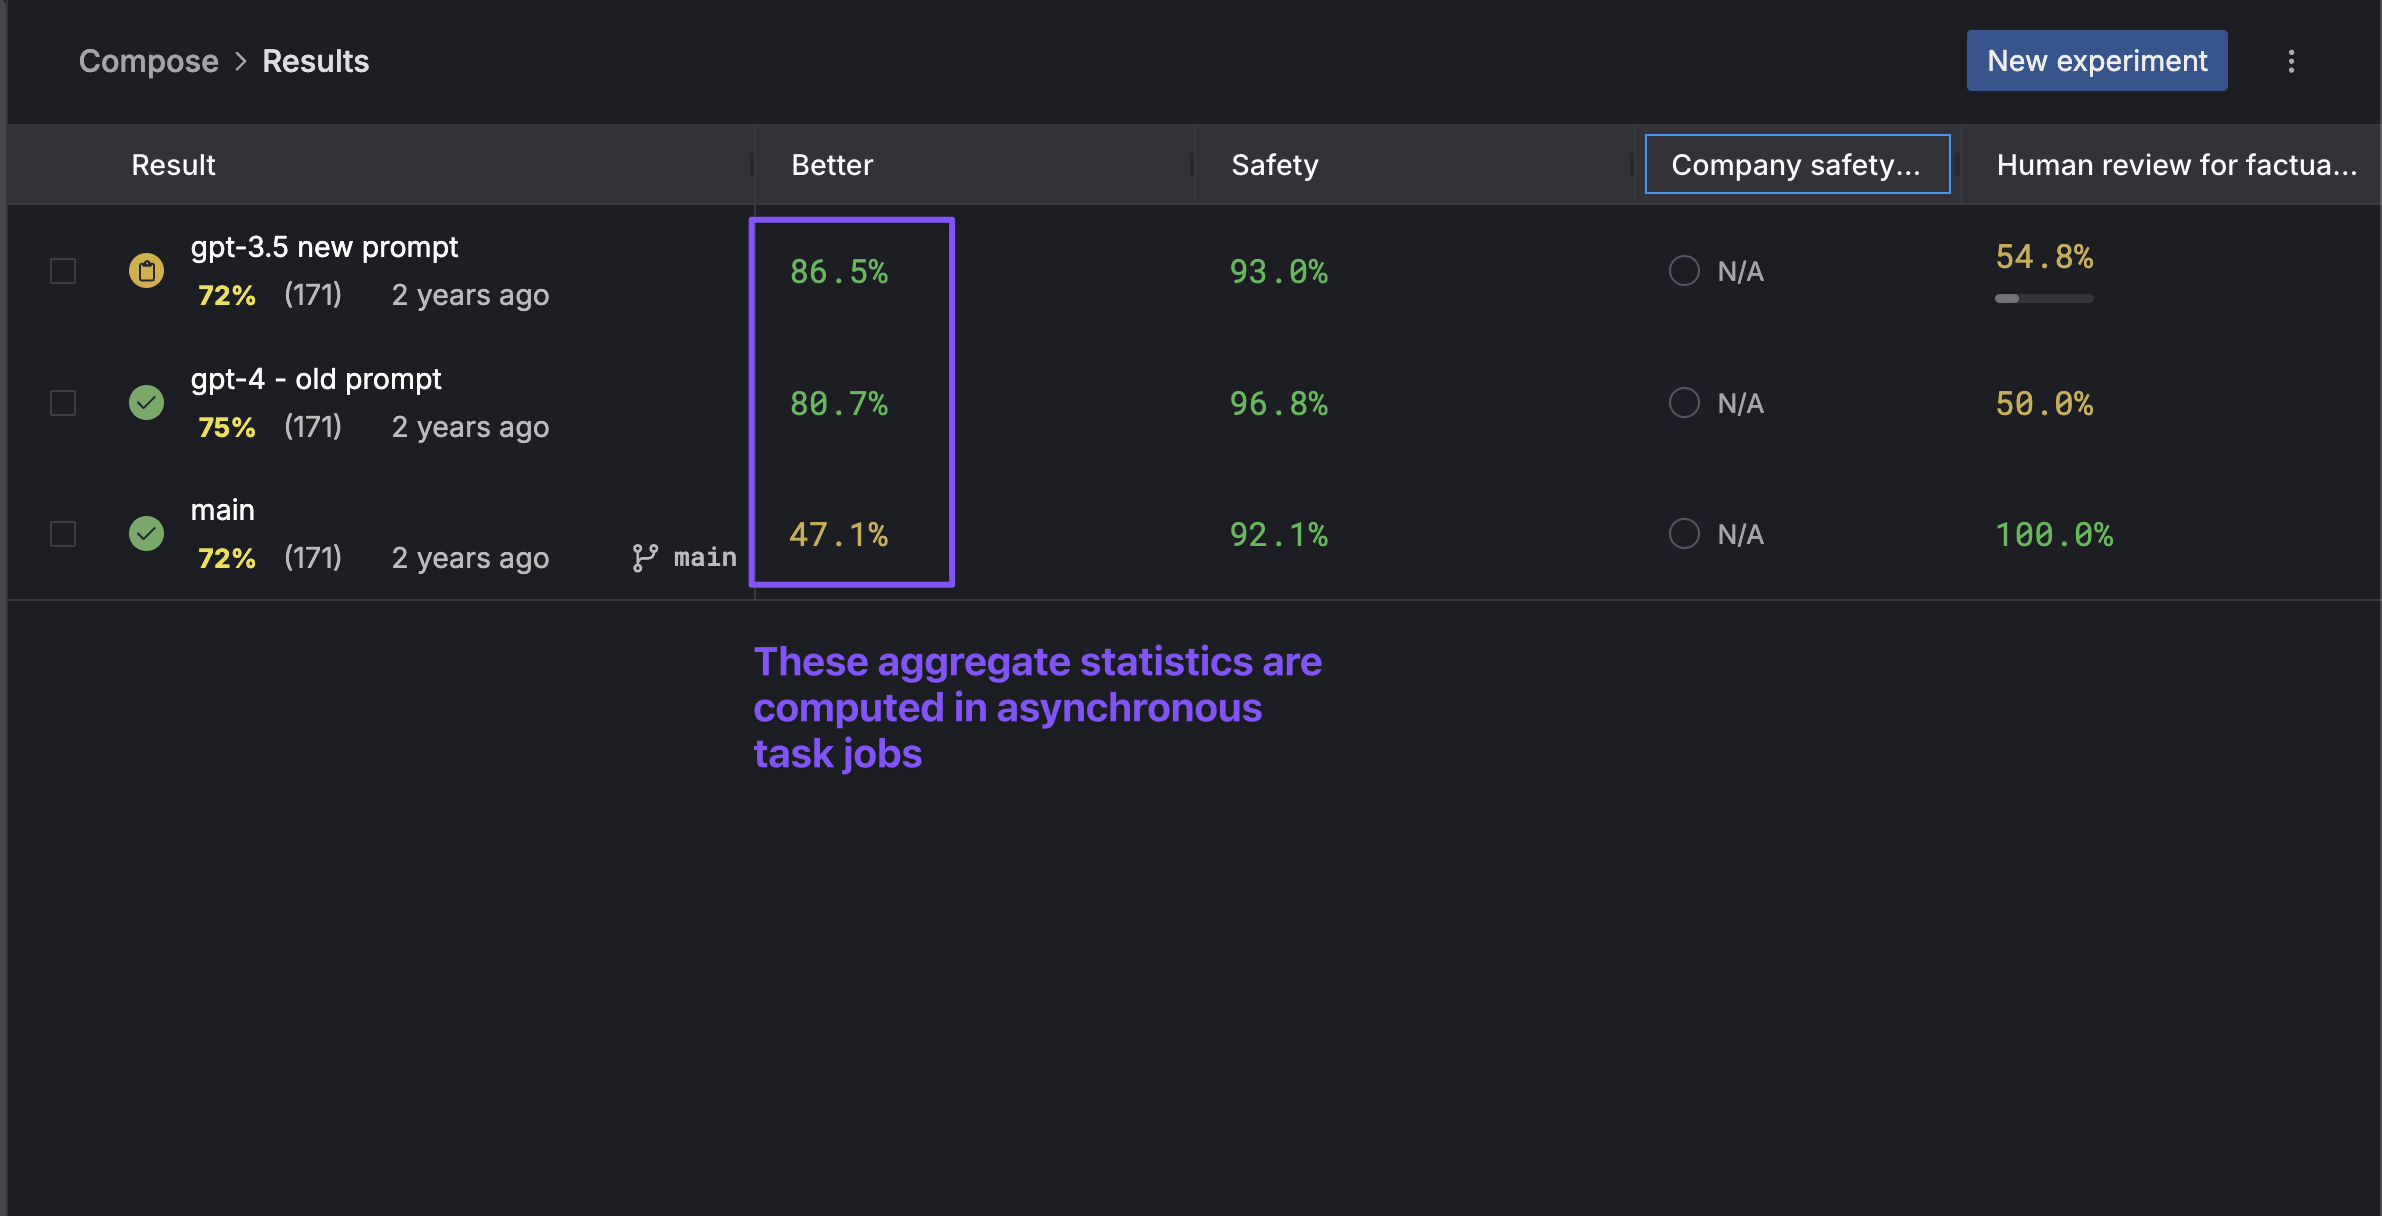The image size is (2382, 1216).
Task: Click N/A circle icon in gpt-3.5 row
Action: 1684,271
